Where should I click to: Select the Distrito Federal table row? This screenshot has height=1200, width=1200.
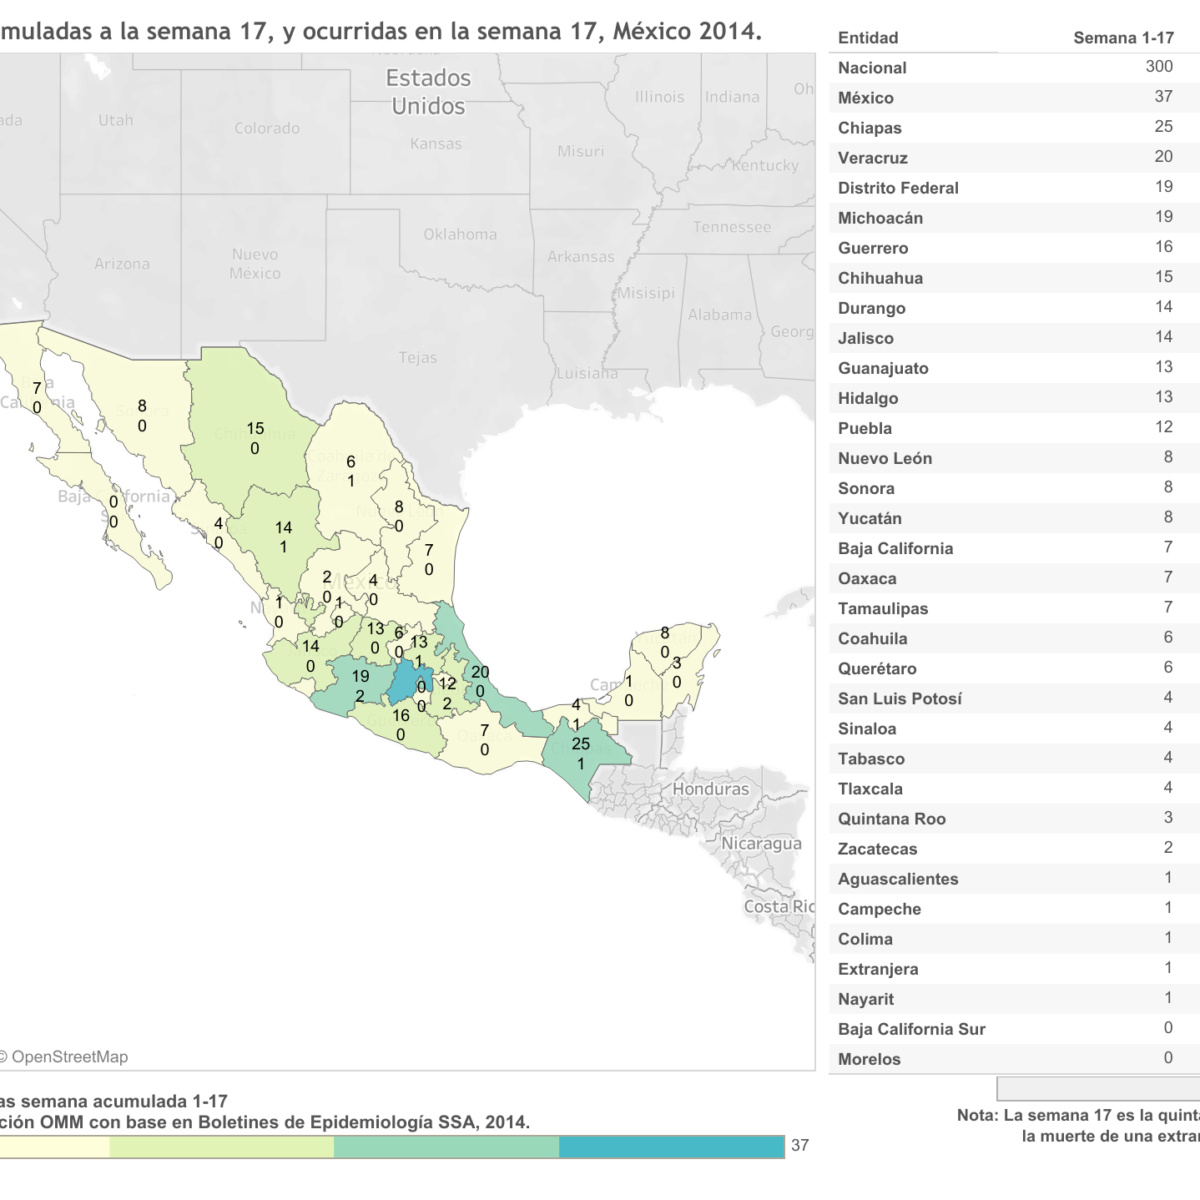tap(1000, 188)
